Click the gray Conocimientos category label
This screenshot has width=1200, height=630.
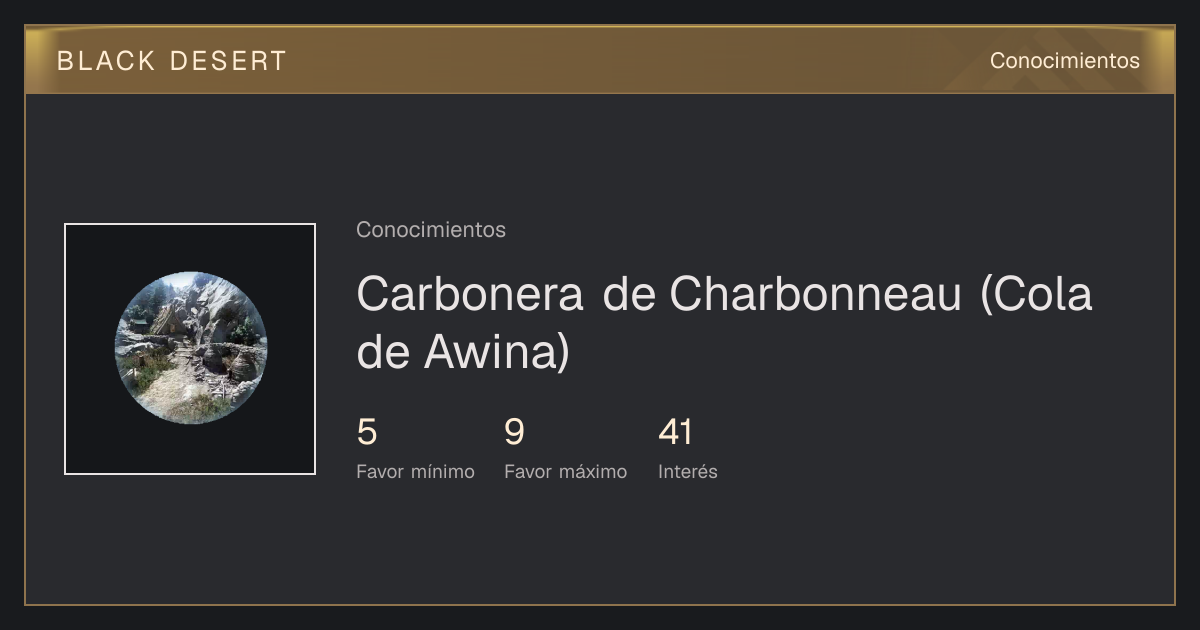pos(431,230)
